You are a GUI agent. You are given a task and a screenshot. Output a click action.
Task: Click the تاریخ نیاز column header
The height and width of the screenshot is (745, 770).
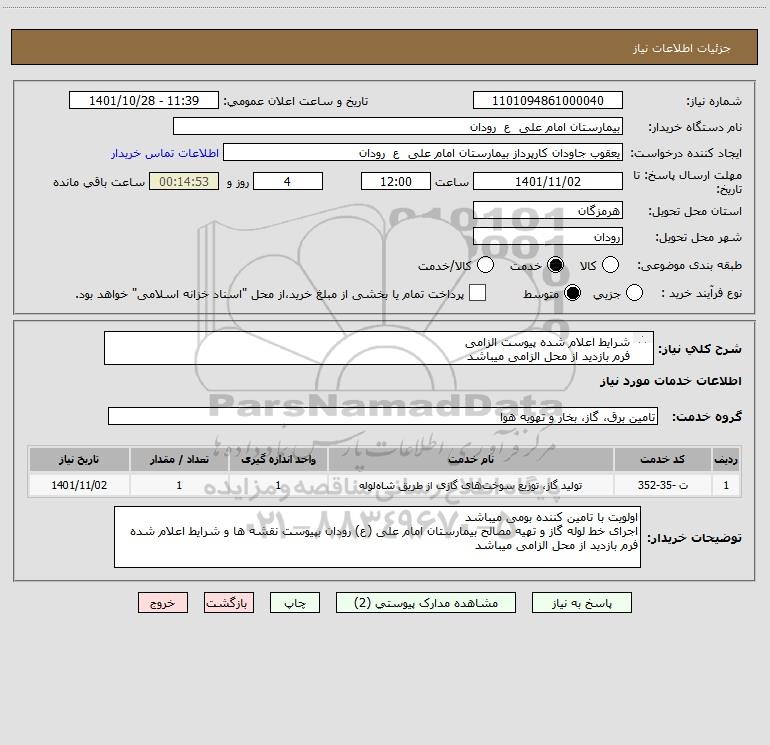click(x=79, y=459)
